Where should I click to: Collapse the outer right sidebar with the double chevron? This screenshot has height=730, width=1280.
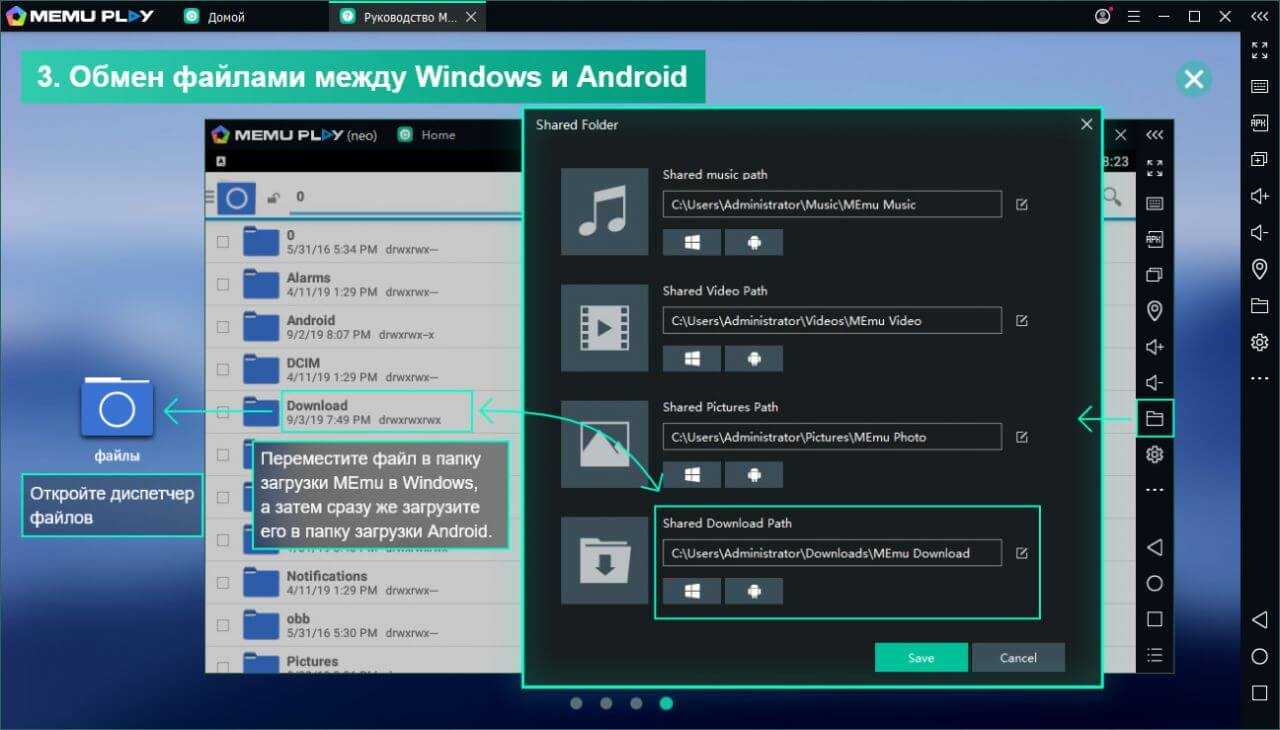(x=1259, y=17)
